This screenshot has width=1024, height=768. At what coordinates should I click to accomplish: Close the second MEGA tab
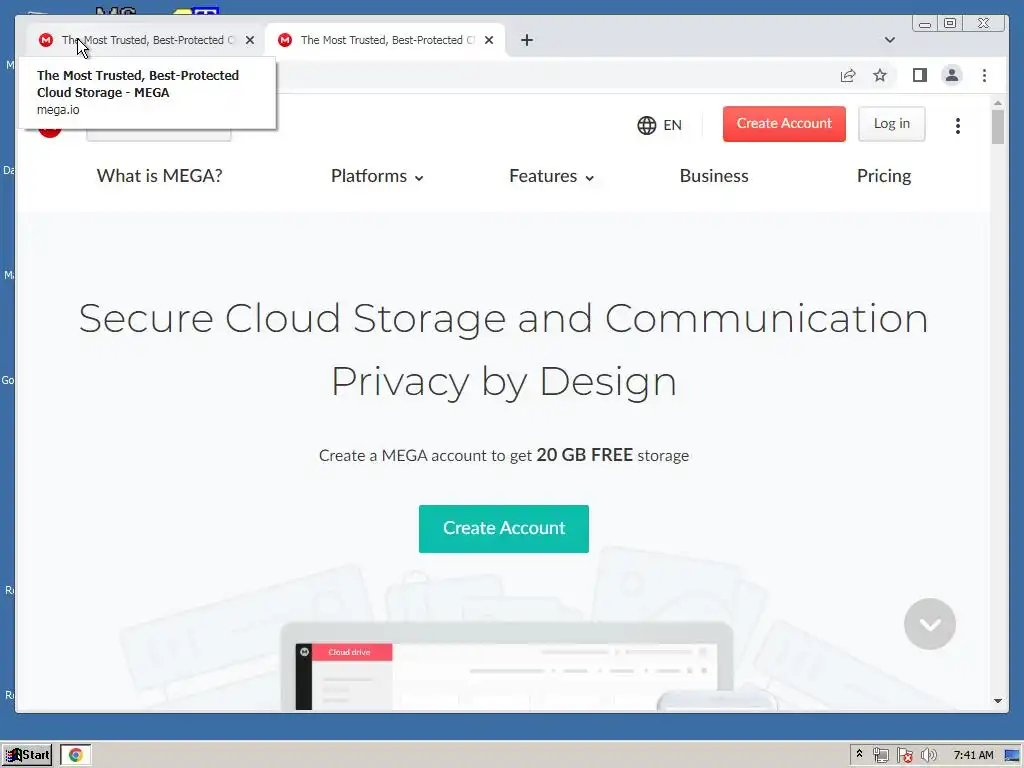coord(488,40)
